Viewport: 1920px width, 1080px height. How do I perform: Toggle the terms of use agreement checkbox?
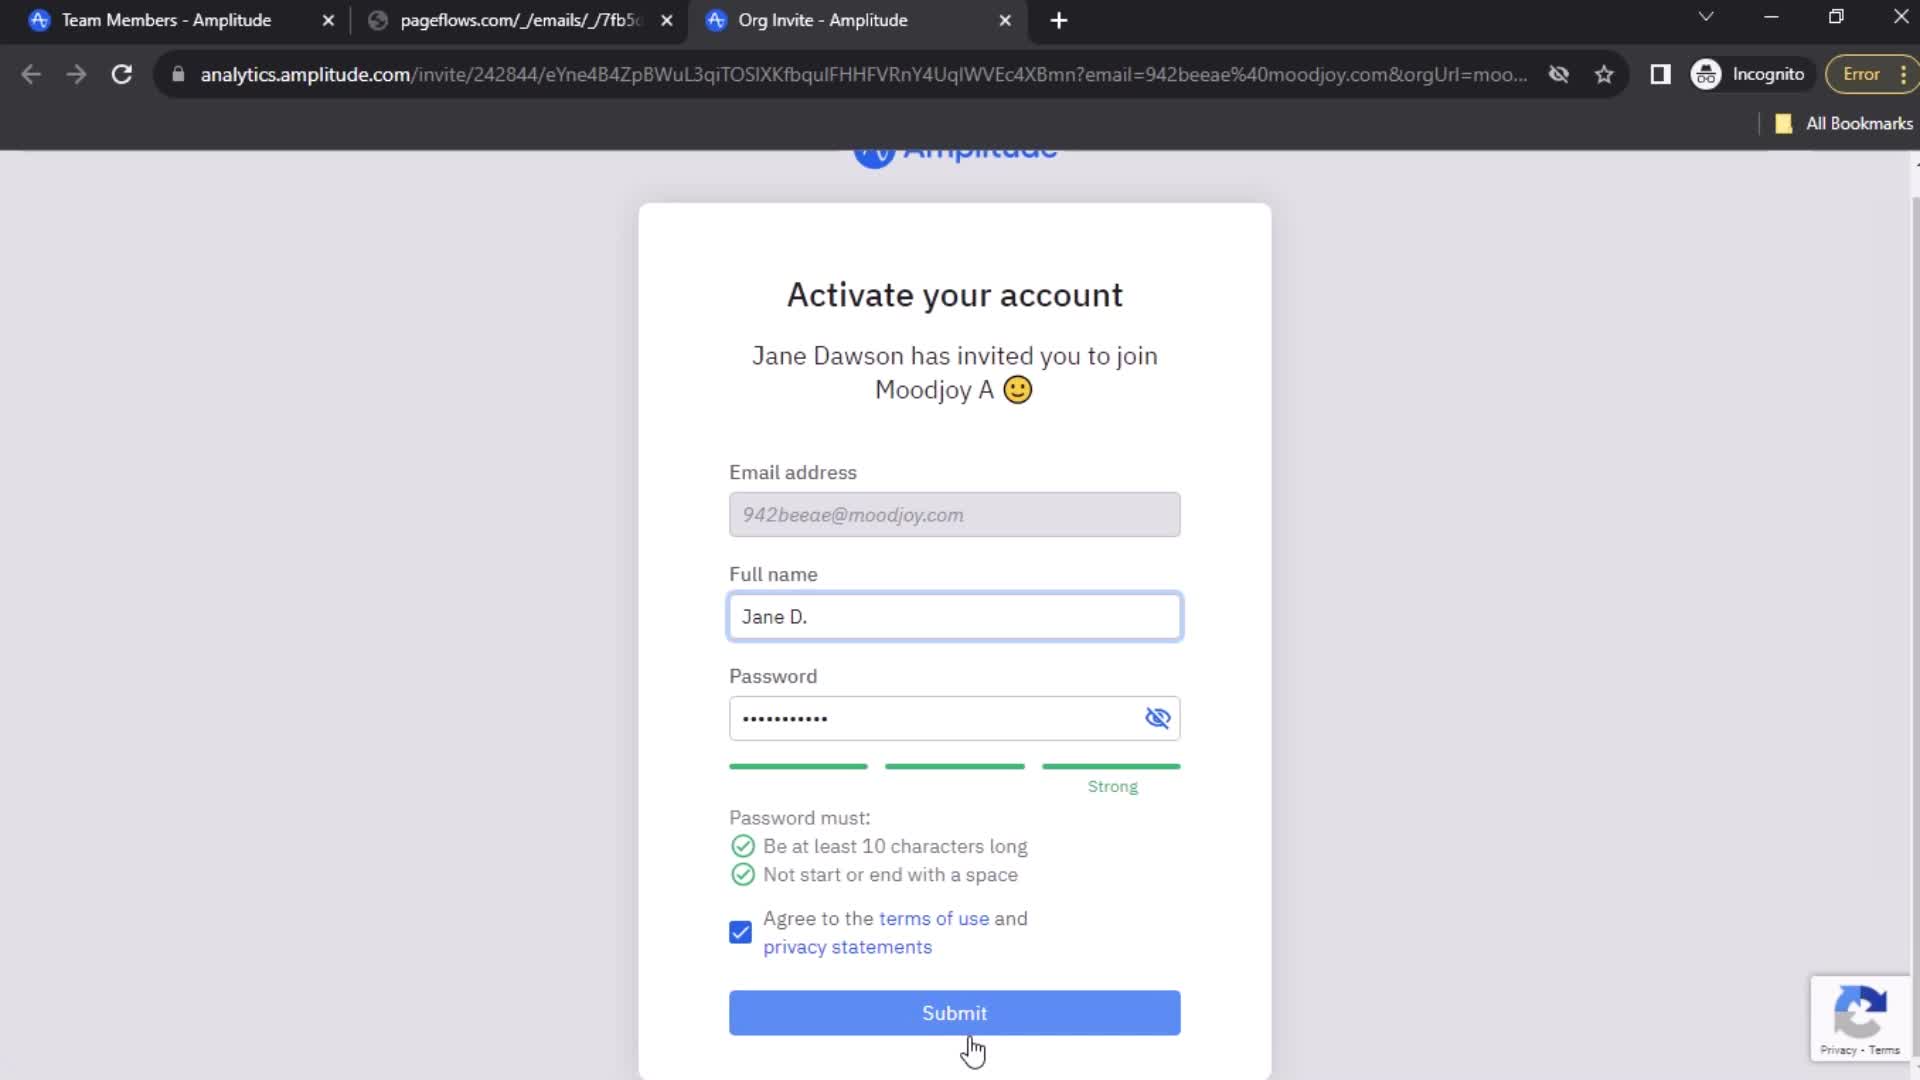tap(741, 931)
